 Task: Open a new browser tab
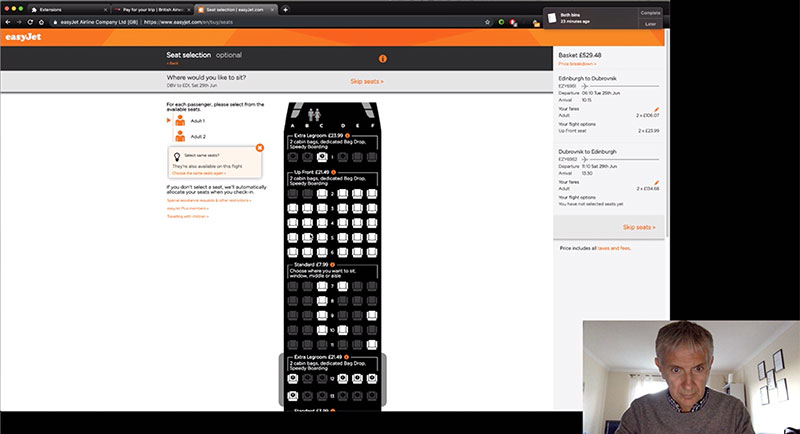coord(285,10)
